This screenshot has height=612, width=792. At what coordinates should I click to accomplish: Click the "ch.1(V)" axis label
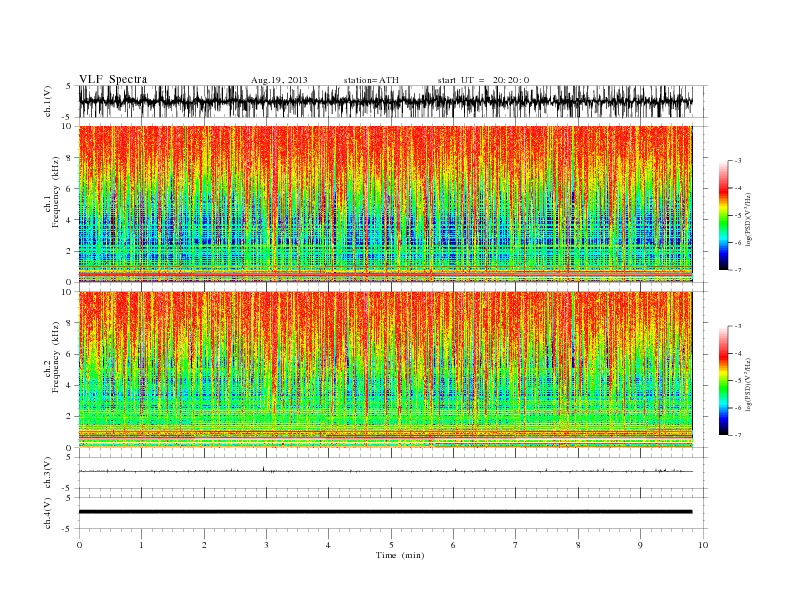(48, 101)
